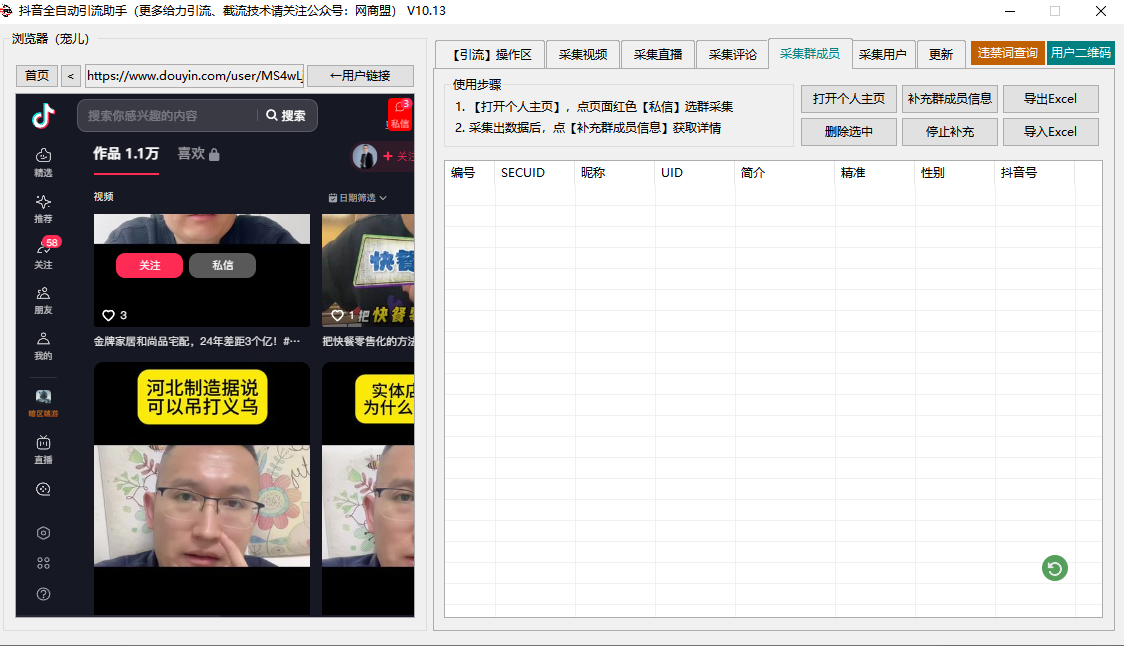Switch to the 采集用户 tab

pyautogui.click(x=882, y=54)
